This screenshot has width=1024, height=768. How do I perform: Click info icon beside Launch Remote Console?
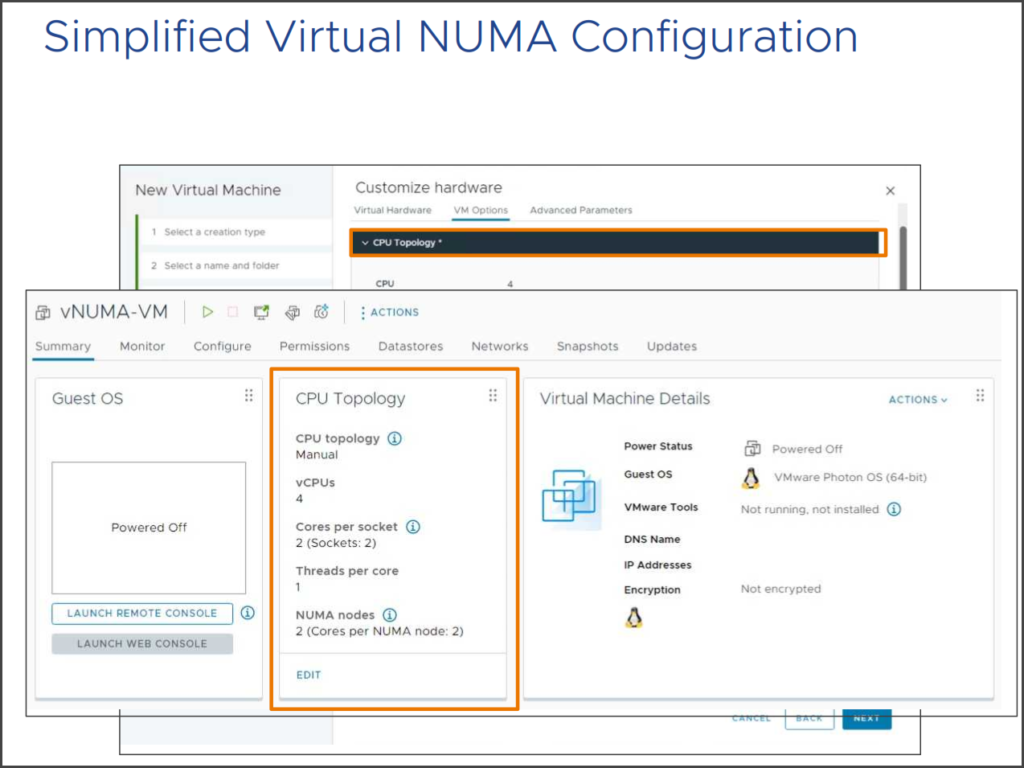(x=247, y=613)
